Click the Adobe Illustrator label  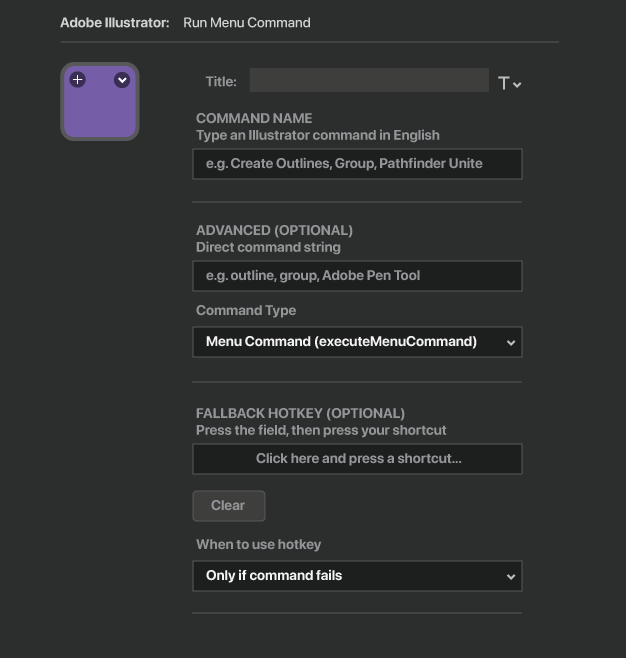click(x=115, y=23)
